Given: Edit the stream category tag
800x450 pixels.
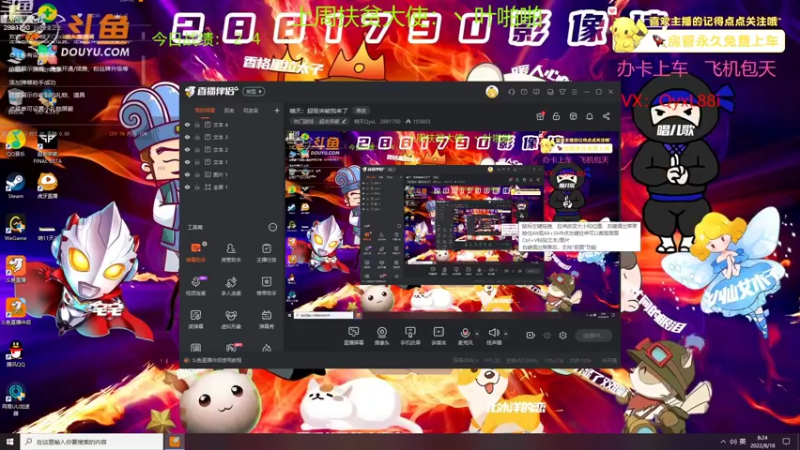Looking at the screenshot, I should [x=319, y=121].
